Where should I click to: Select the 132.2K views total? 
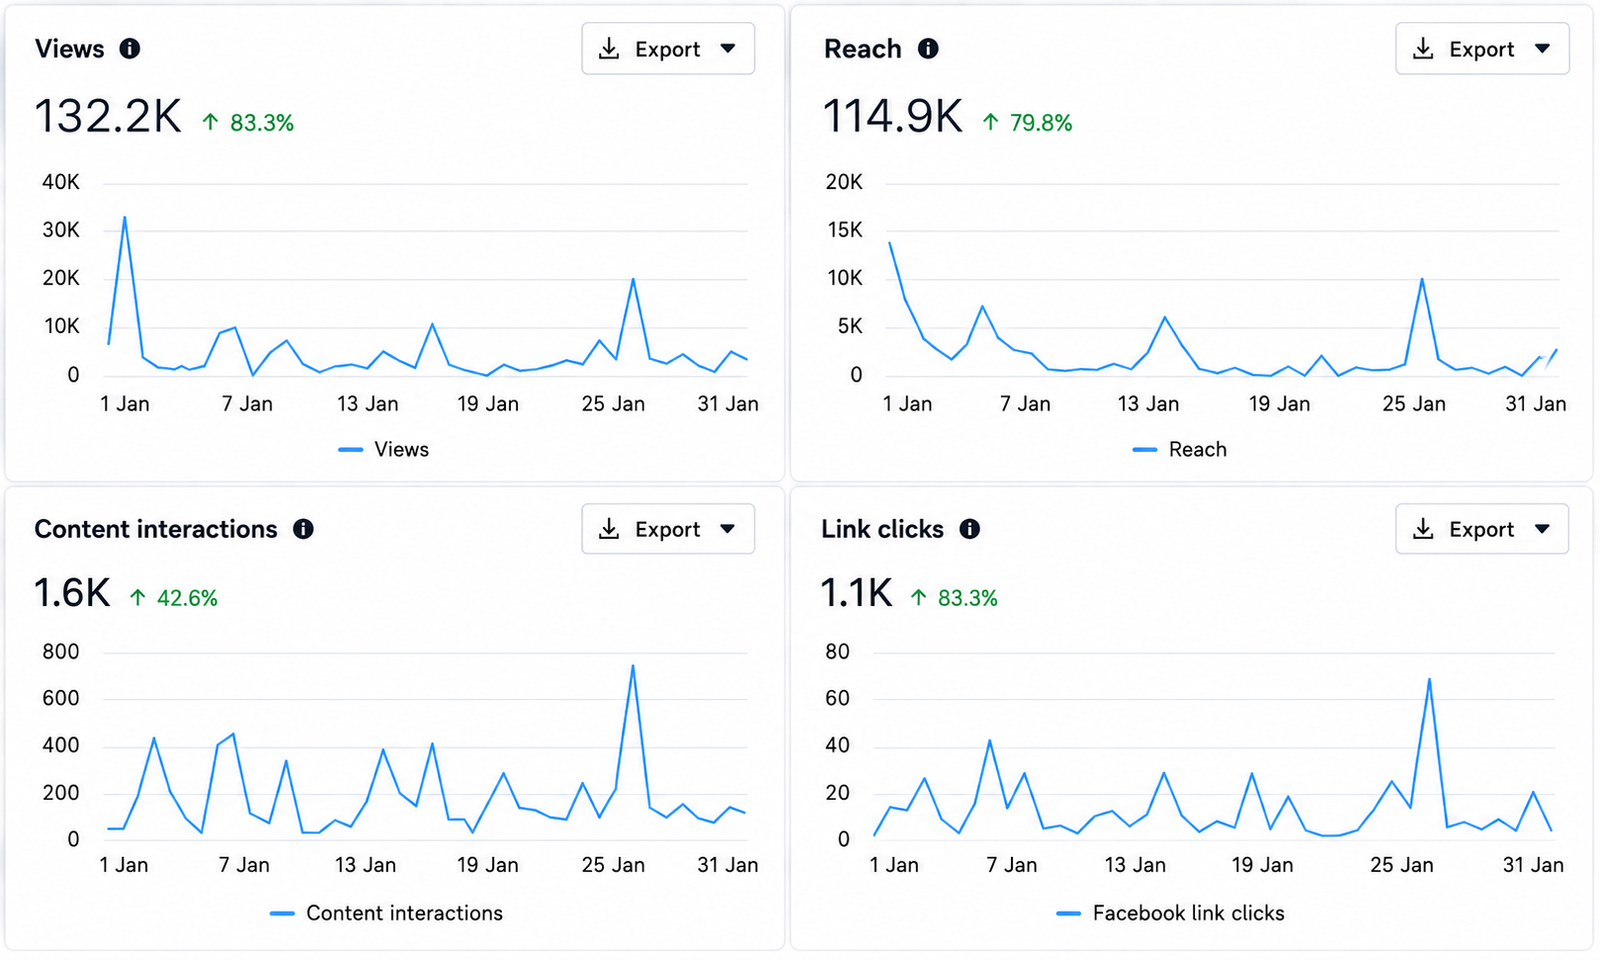108,117
